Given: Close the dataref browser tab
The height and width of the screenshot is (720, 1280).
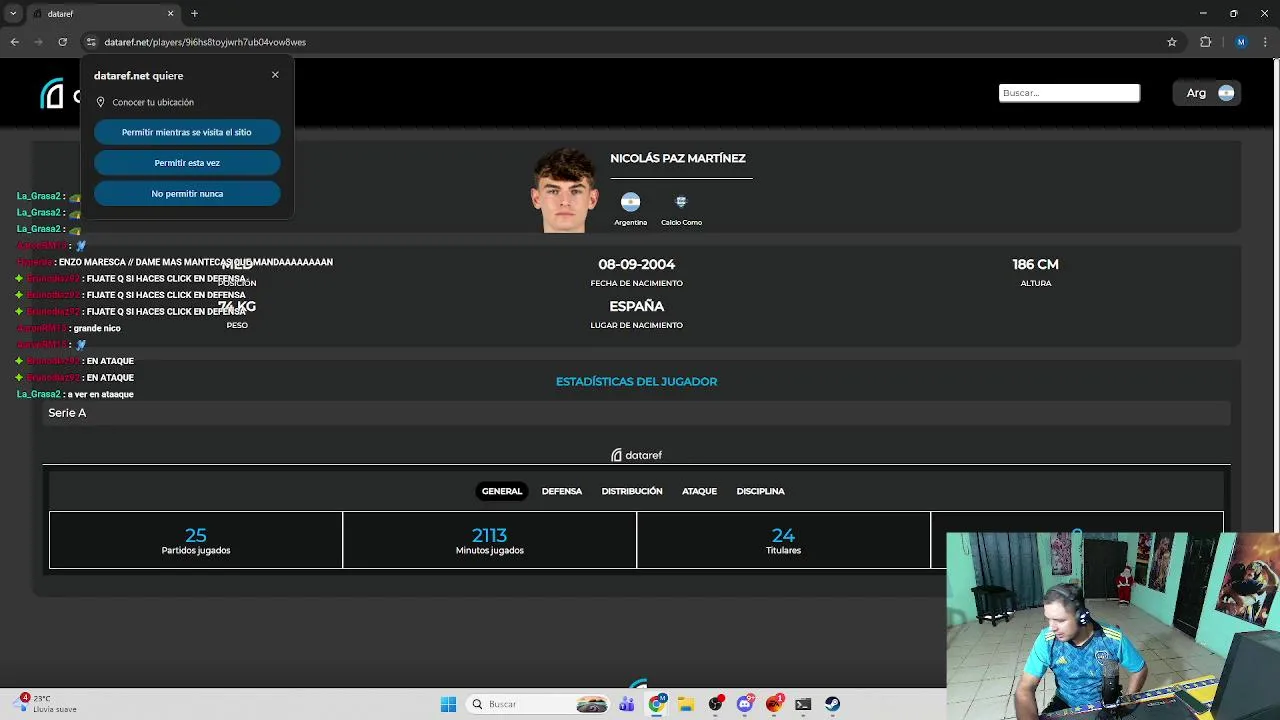Looking at the screenshot, I should 170,14.
